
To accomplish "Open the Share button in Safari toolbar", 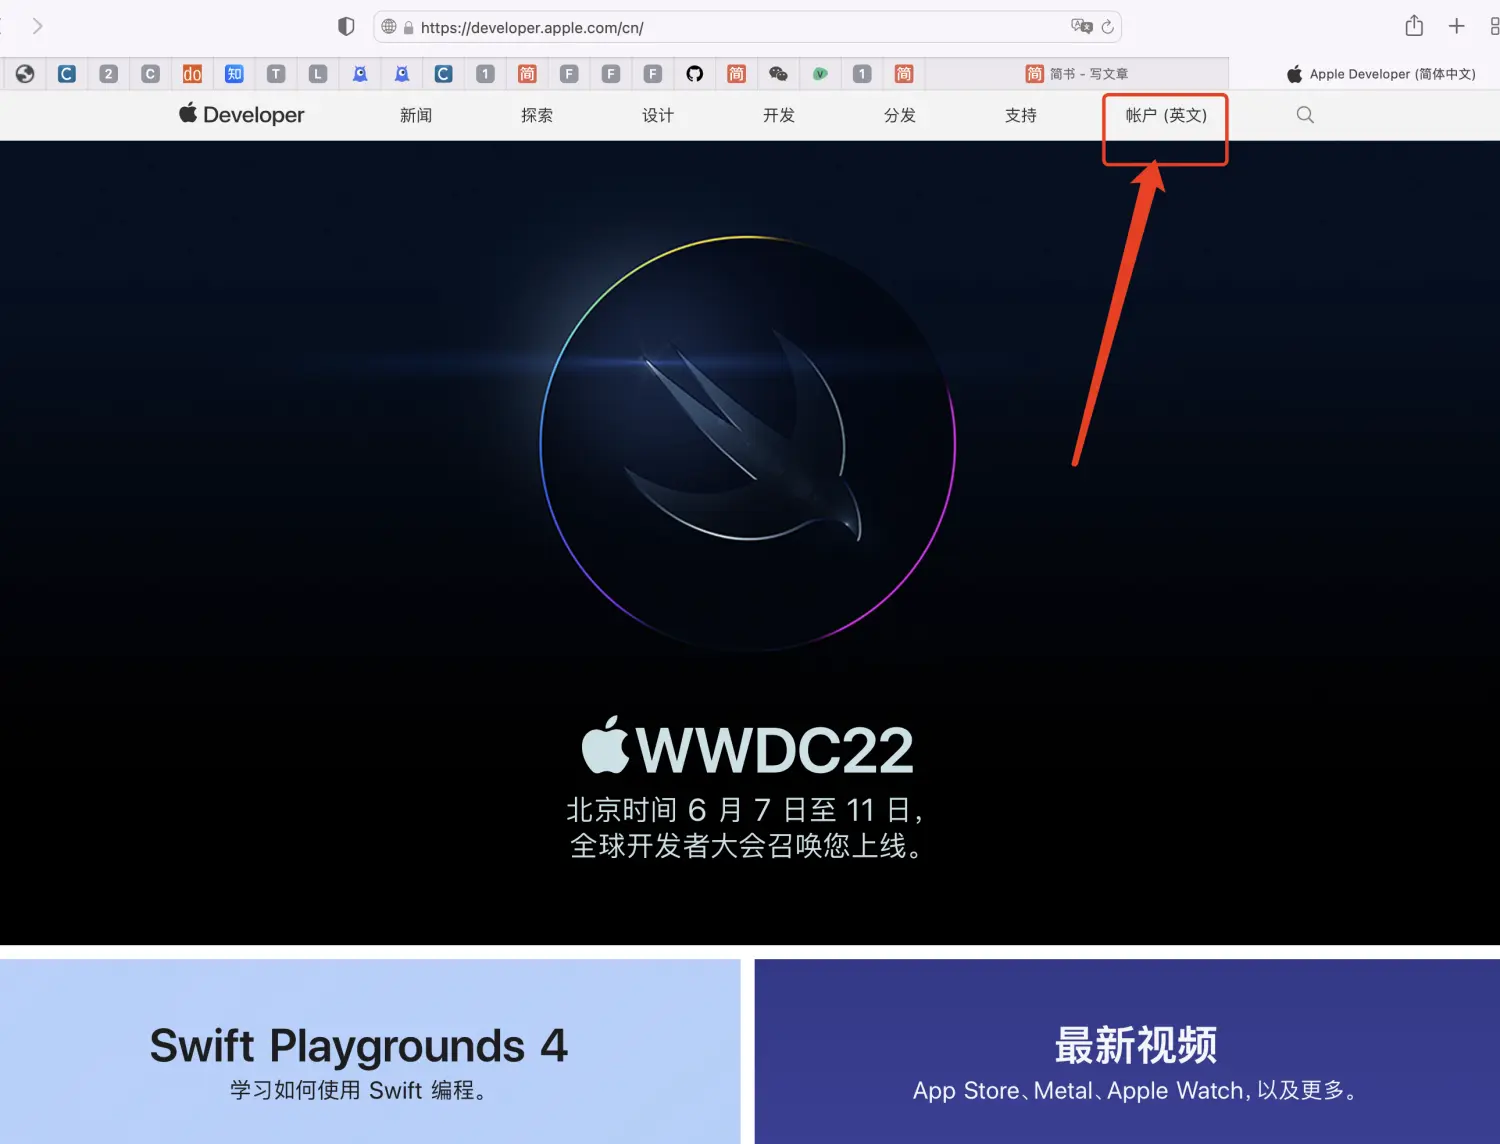I will click(x=1413, y=26).
